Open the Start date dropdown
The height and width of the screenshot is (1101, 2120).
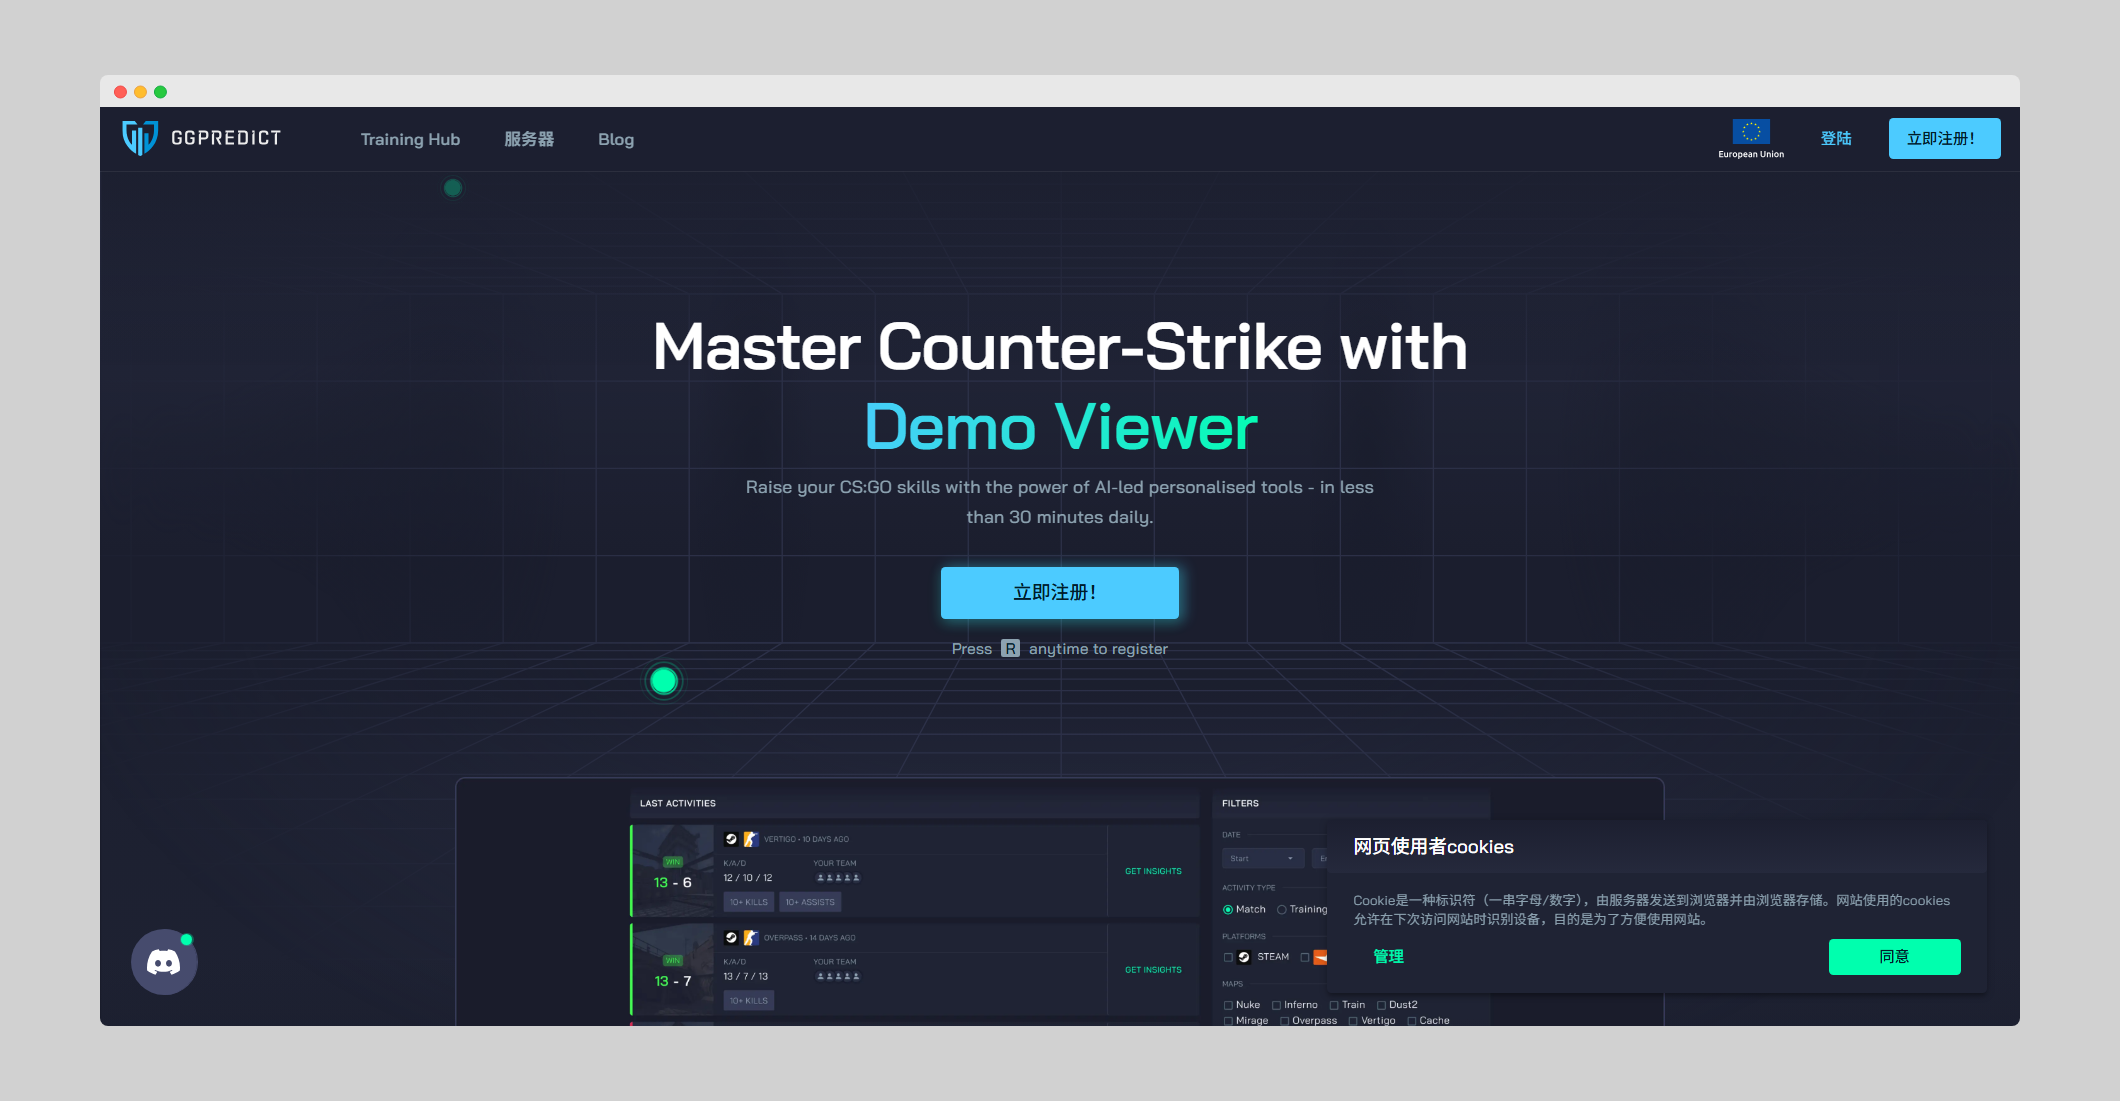[x=1263, y=858]
